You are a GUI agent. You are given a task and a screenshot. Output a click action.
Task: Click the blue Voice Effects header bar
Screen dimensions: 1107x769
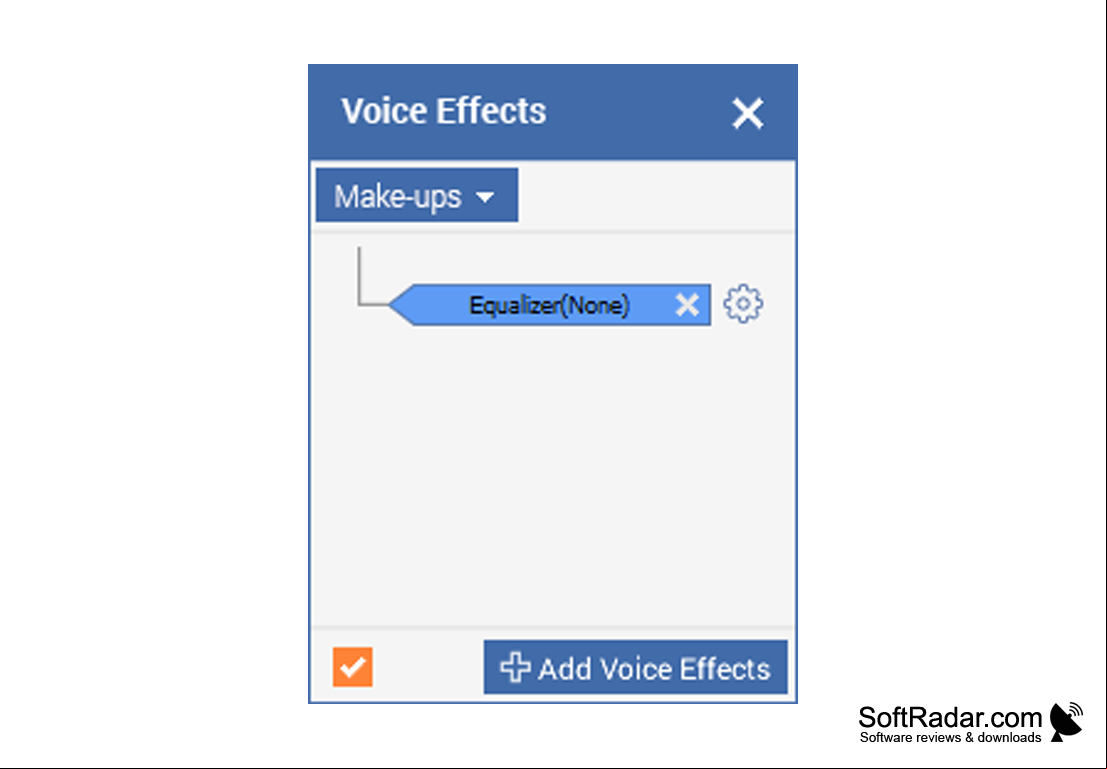click(x=553, y=112)
